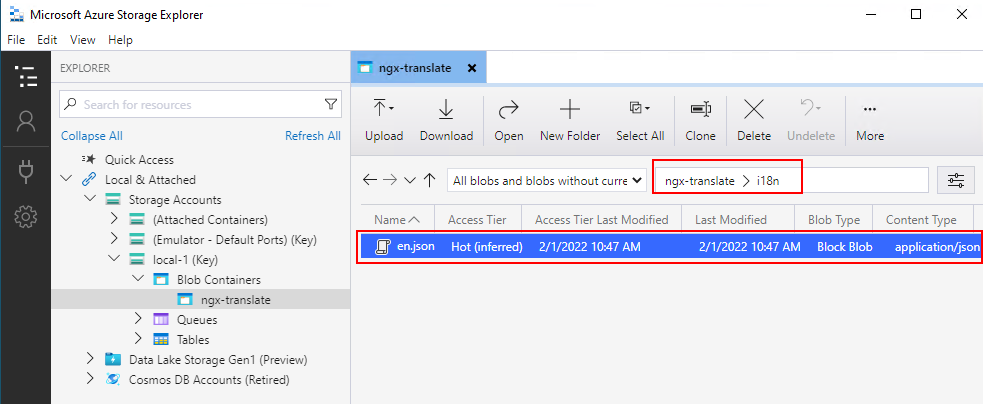Select local-1 (Key) storage account

point(185,259)
